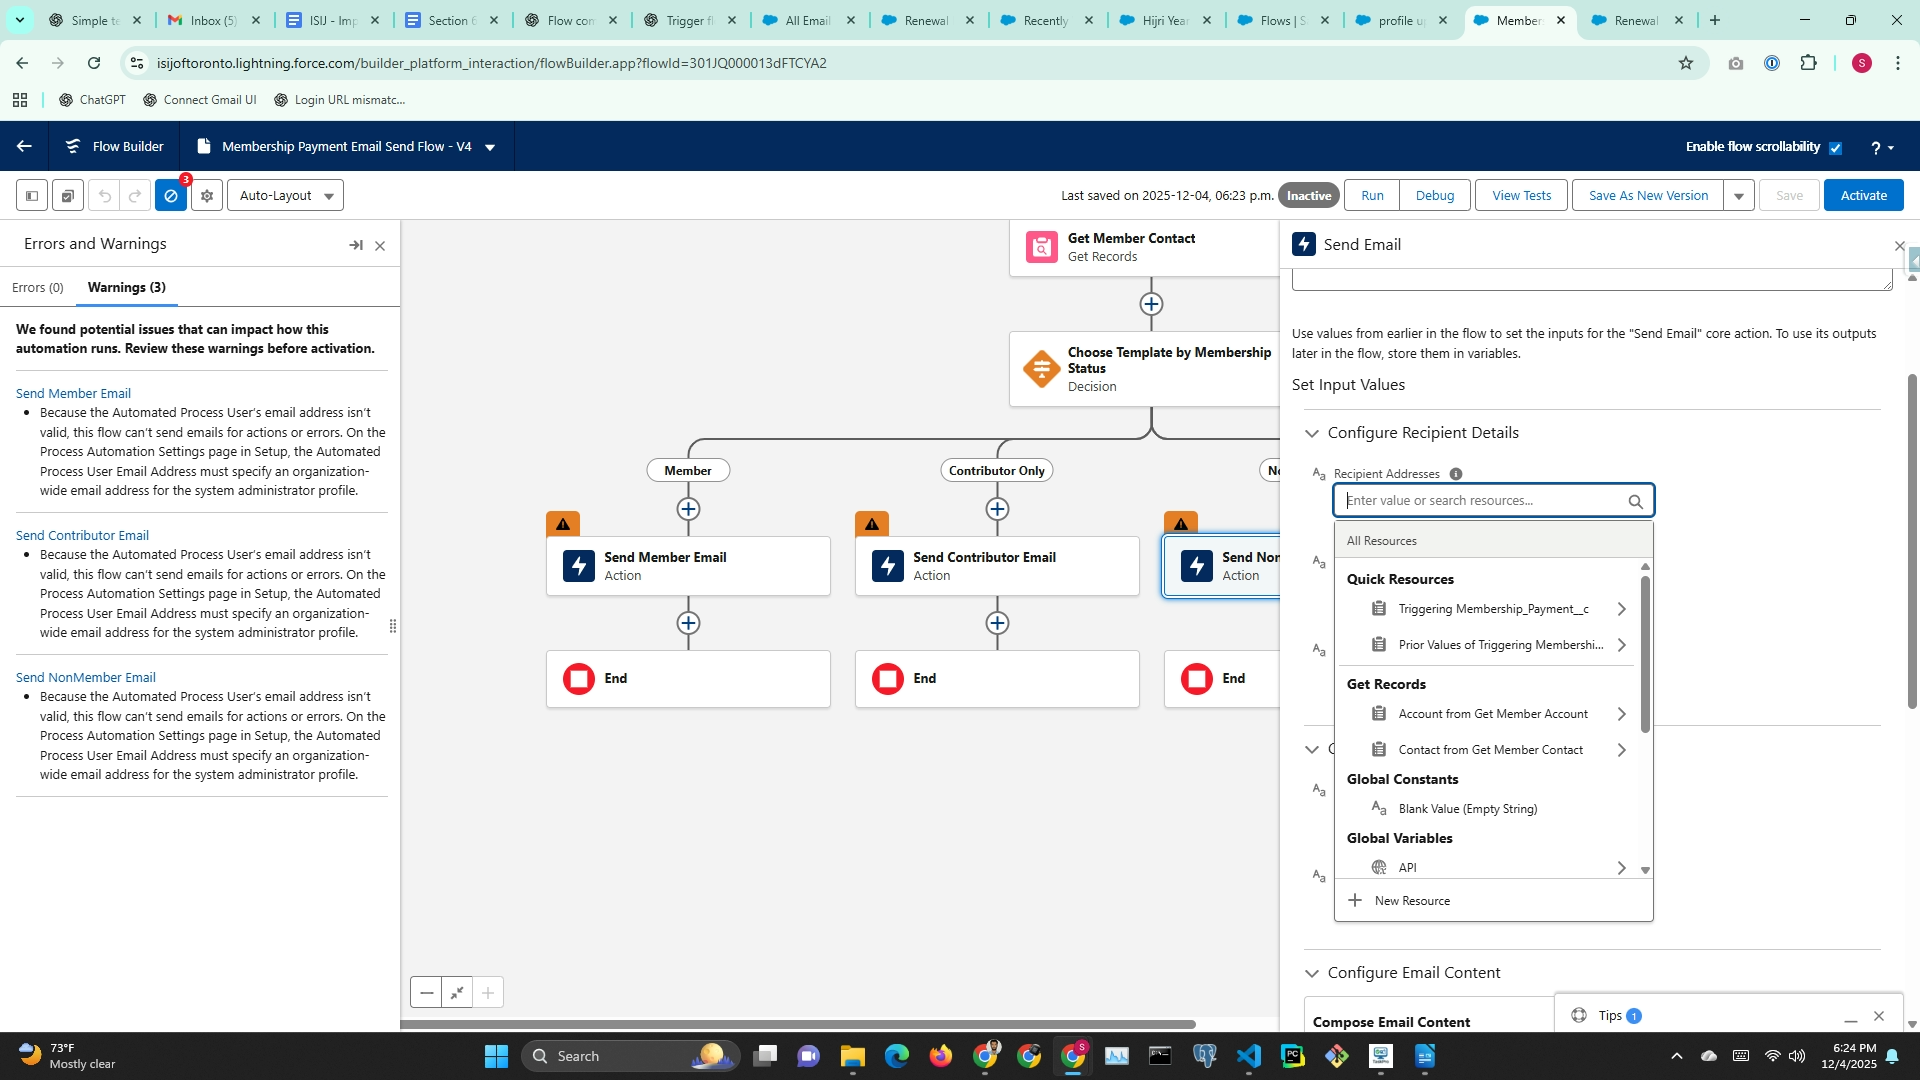Image resolution: width=1920 pixels, height=1080 pixels.
Task: Click the Send Member Email action icon
Action: [x=579, y=566]
